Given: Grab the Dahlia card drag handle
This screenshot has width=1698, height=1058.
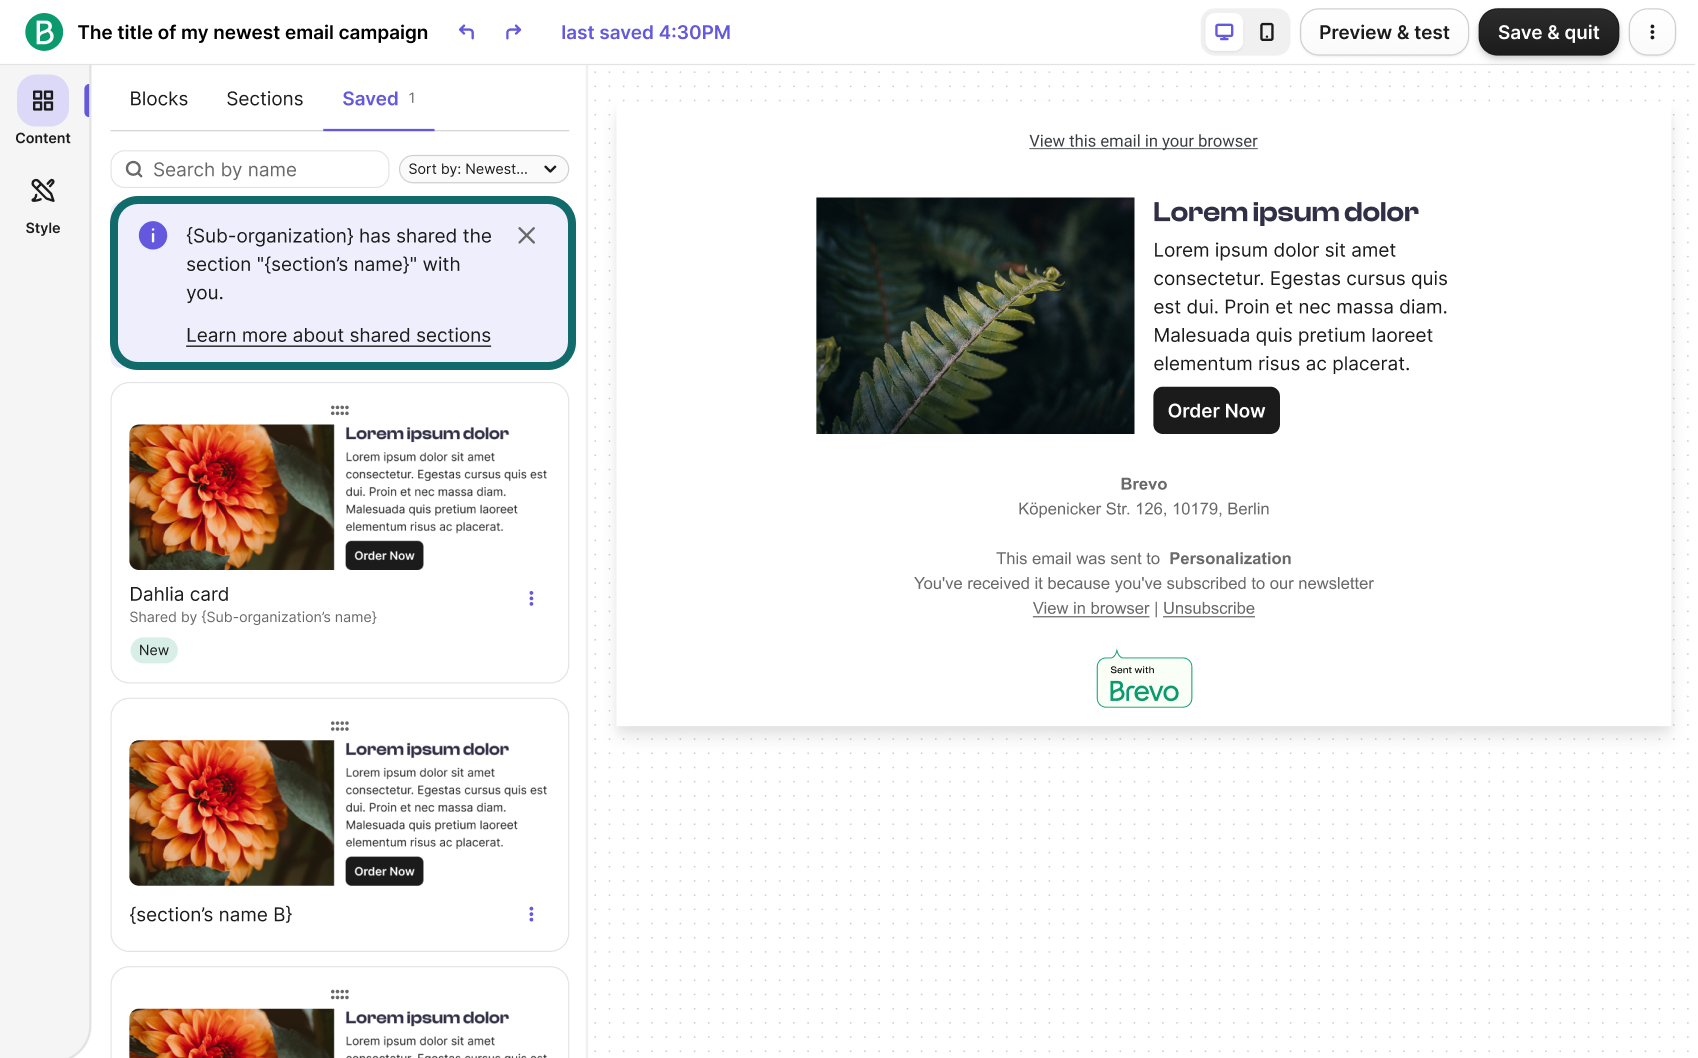Looking at the screenshot, I should (x=340, y=410).
